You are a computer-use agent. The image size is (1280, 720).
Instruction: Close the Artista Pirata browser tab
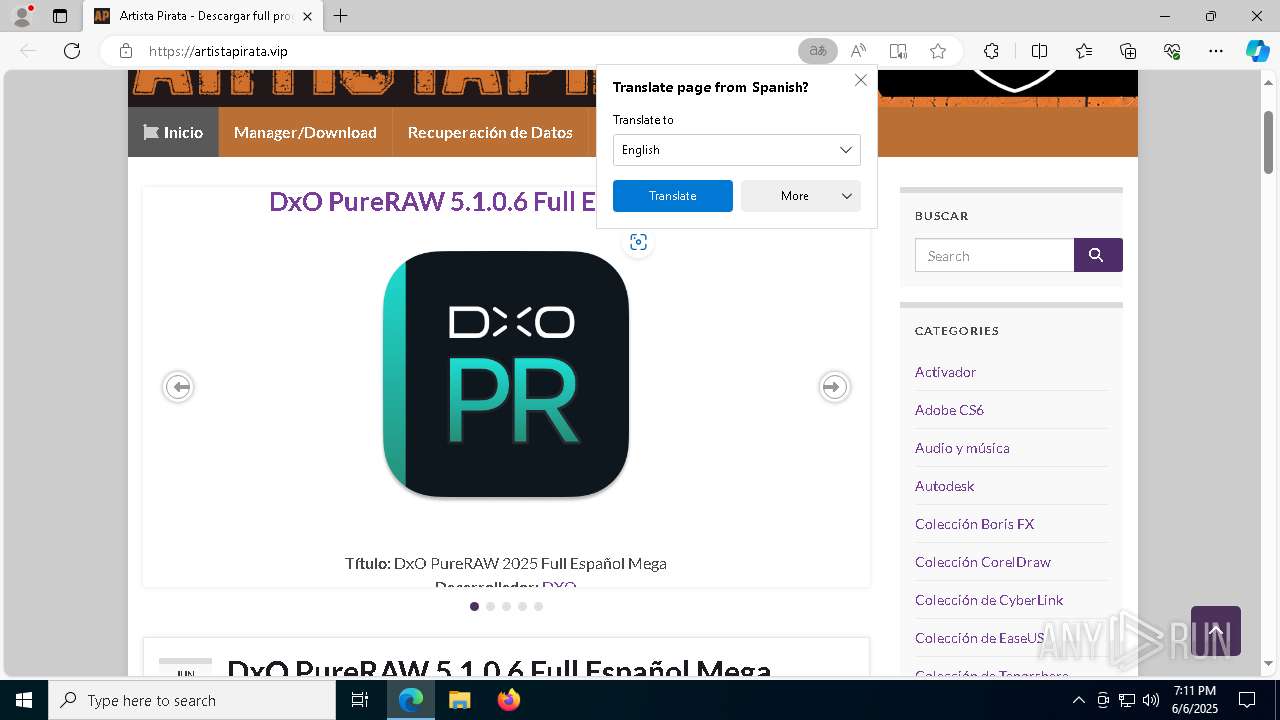[308, 16]
